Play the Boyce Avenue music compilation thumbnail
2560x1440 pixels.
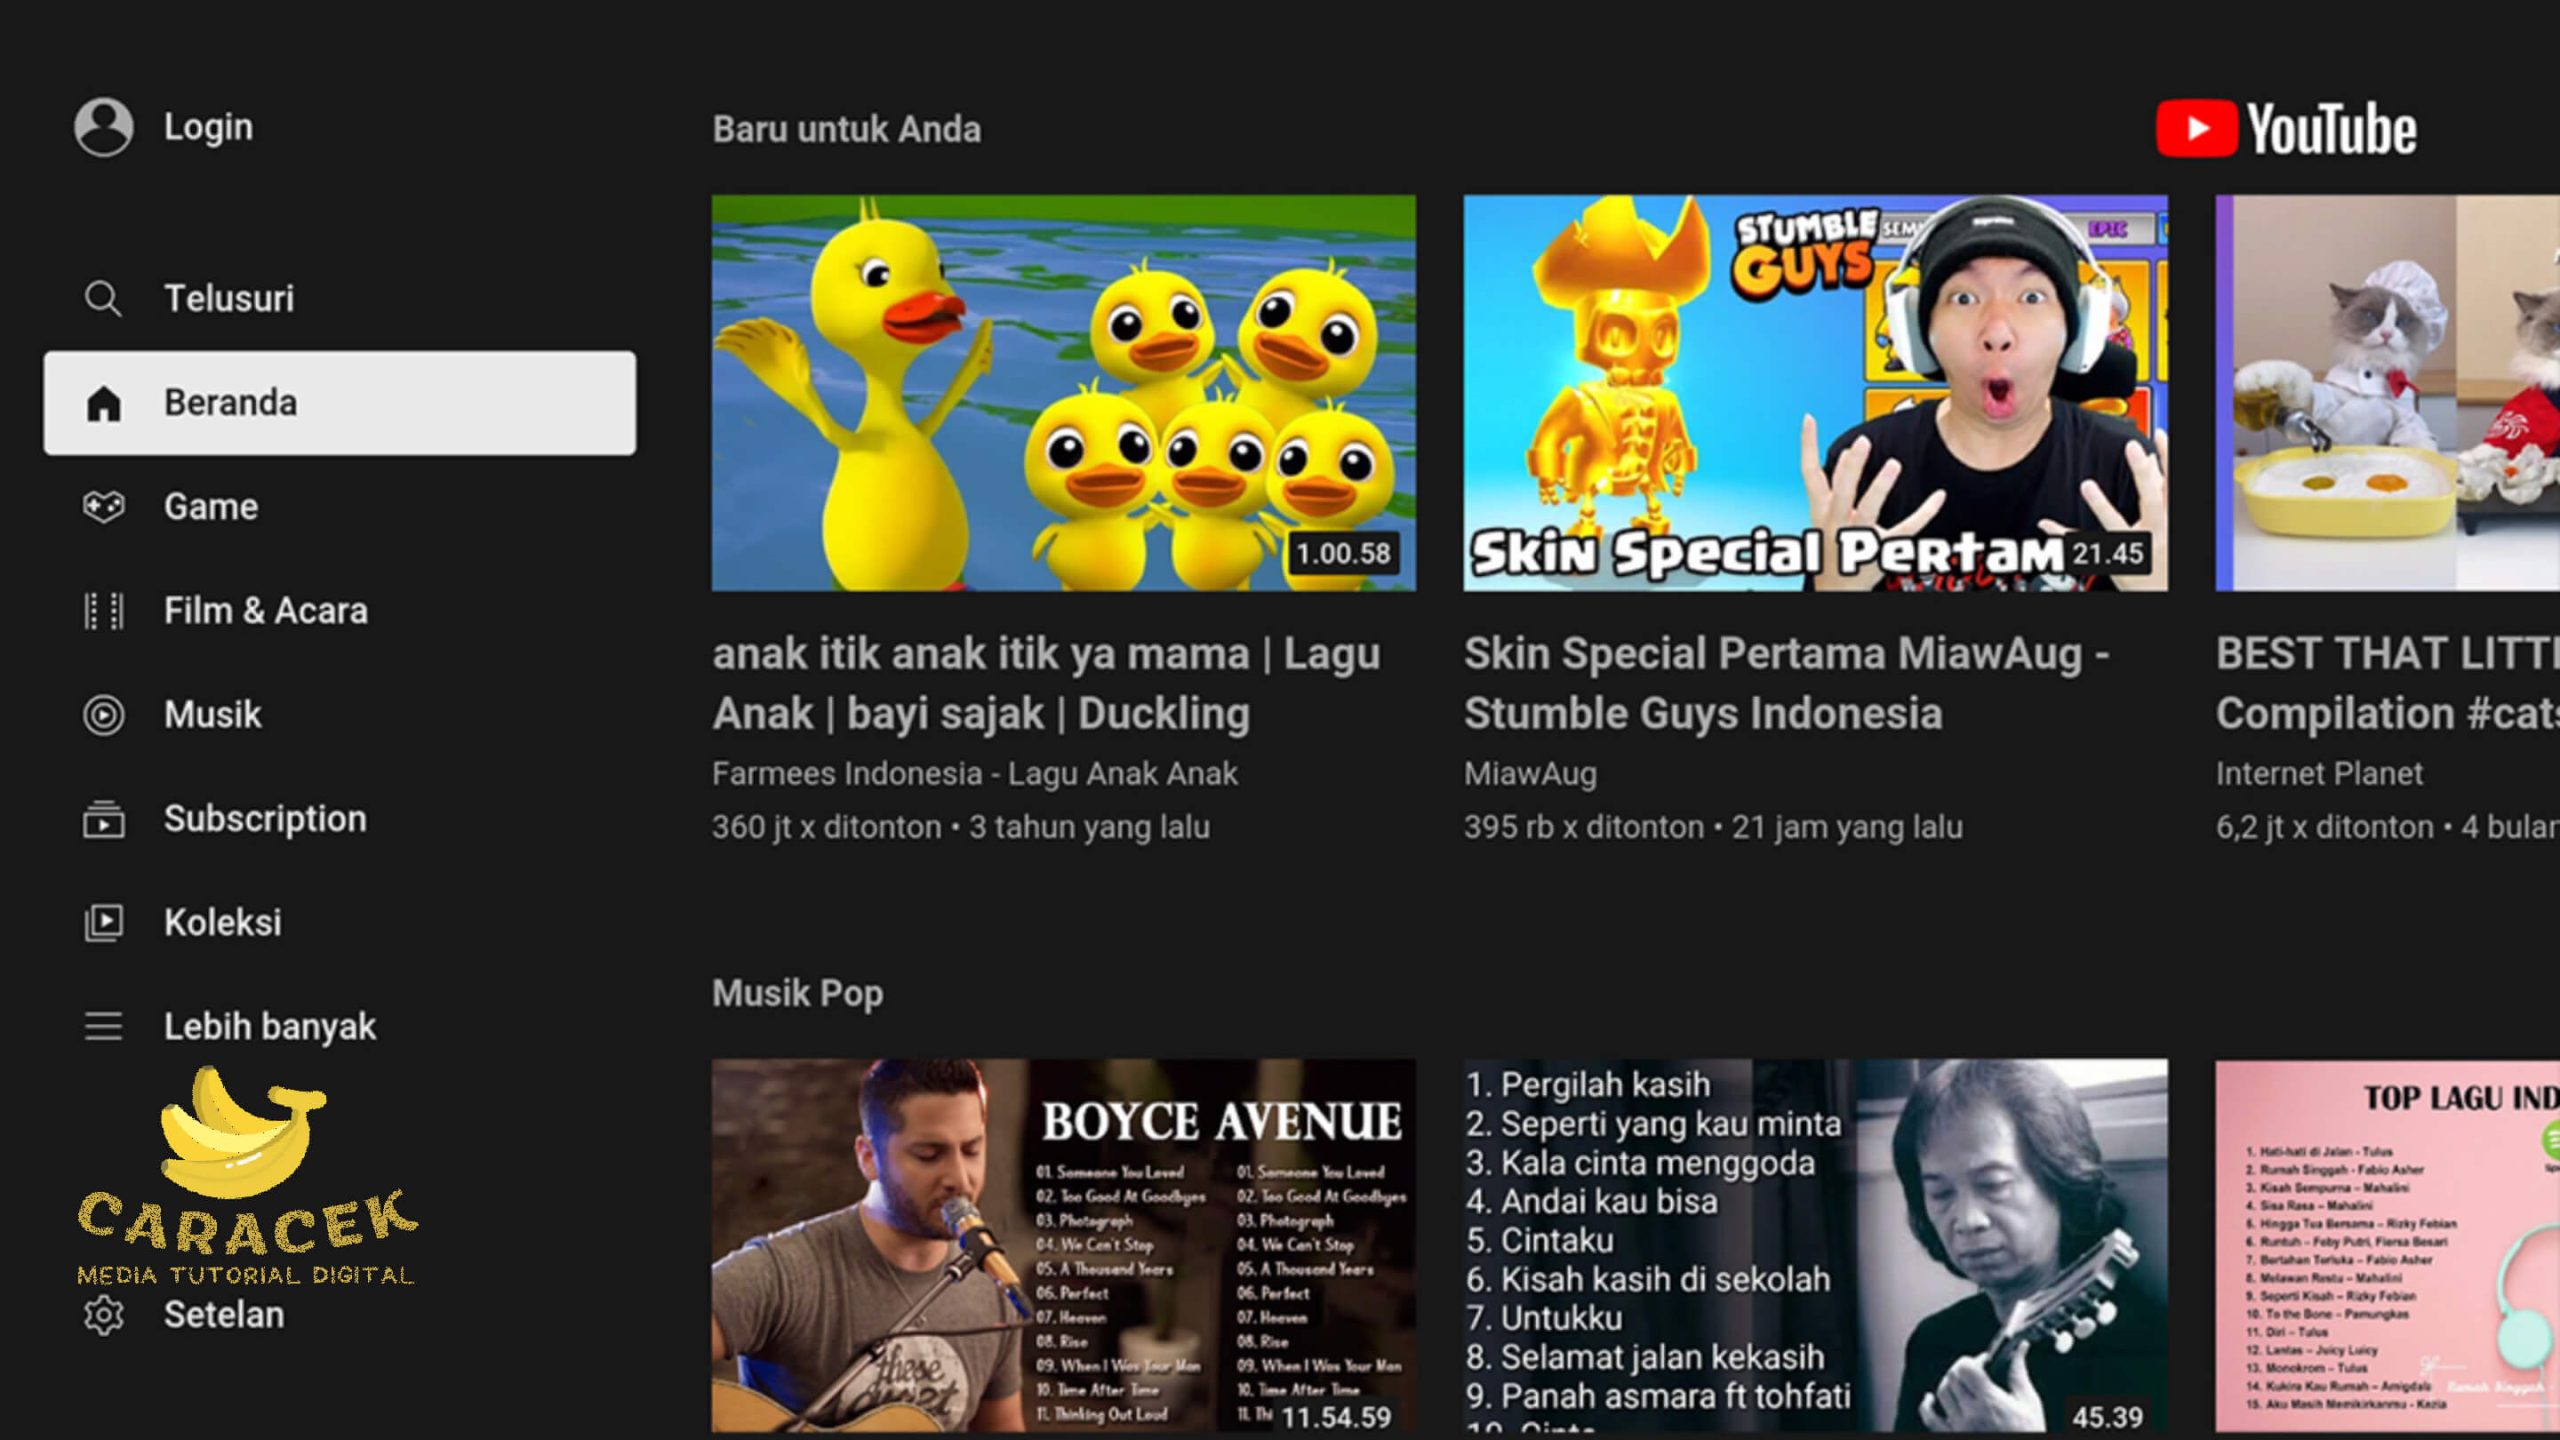[x=1063, y=1245]
